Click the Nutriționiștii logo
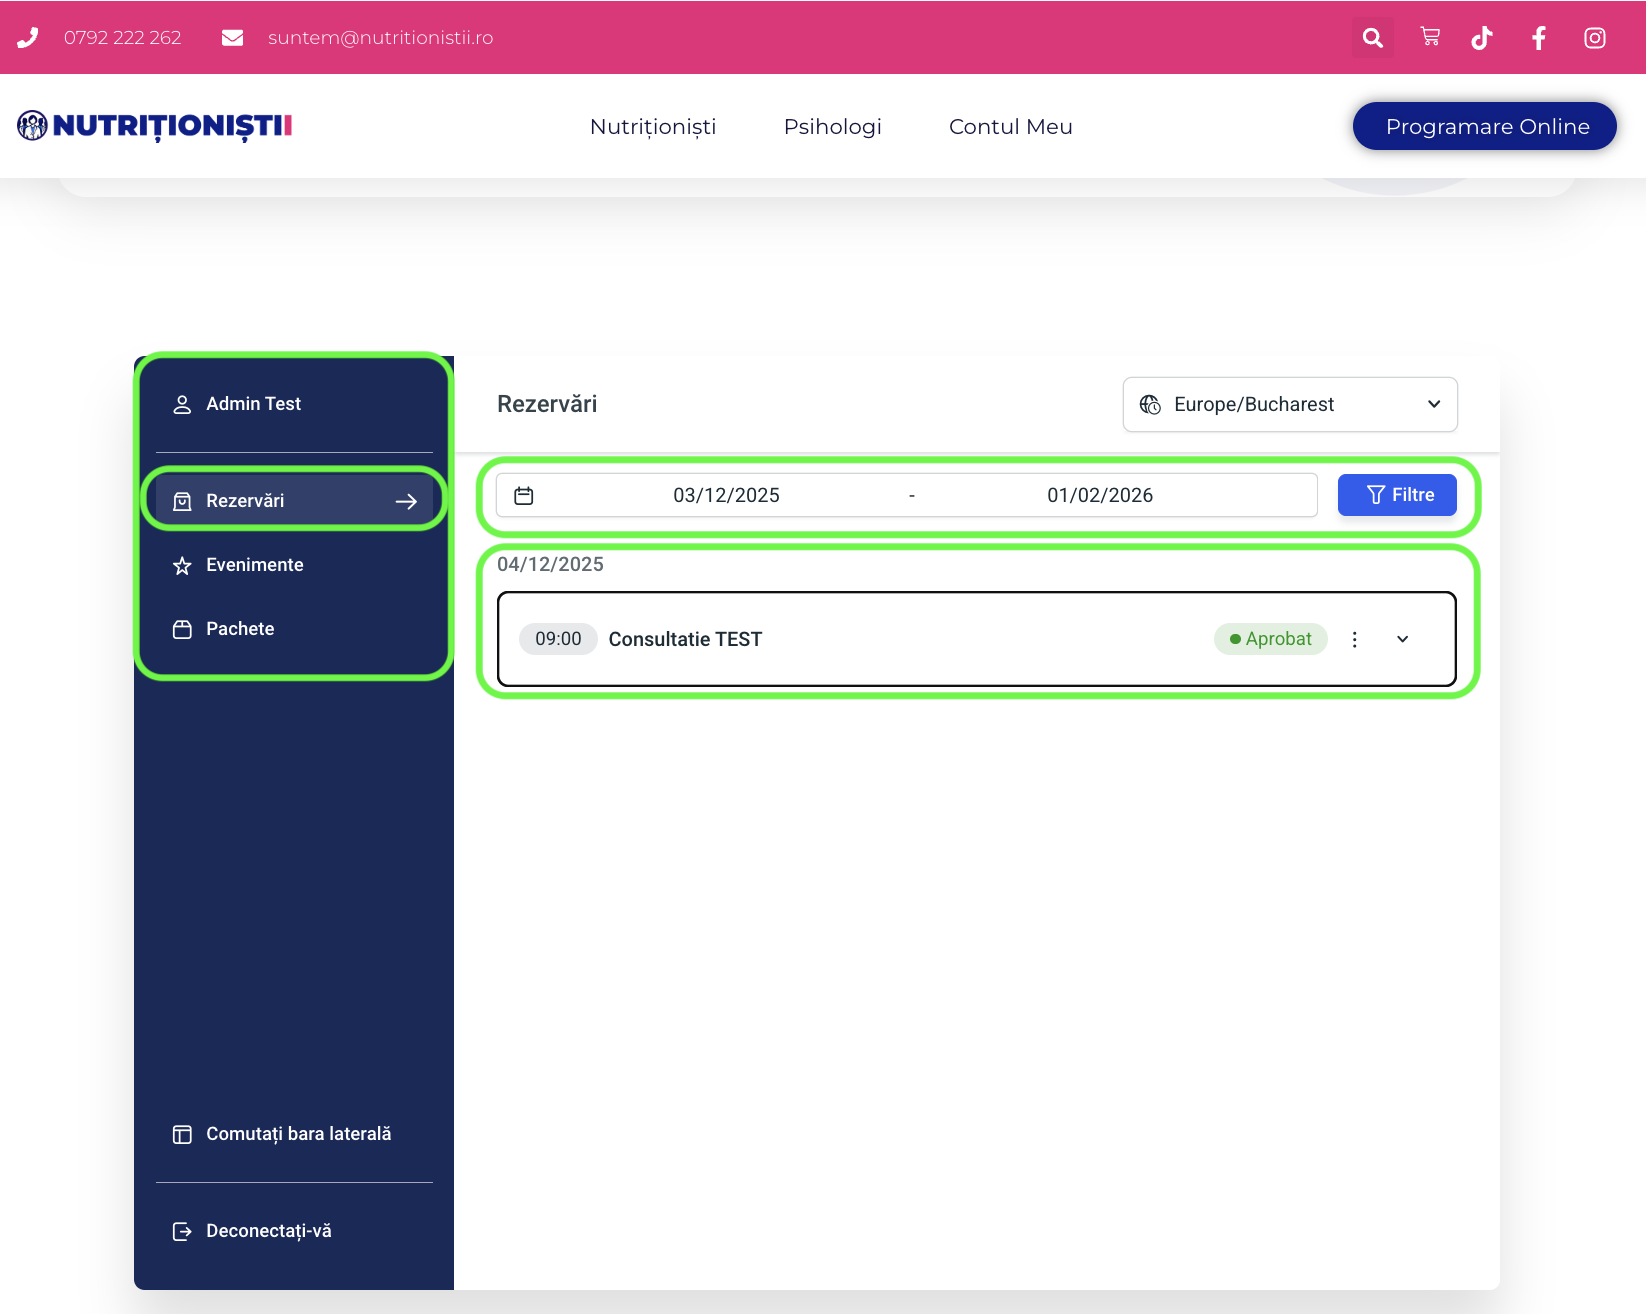Image resolution: width=1646 pixels, height=1314 pixels. (x=155, y=126)
